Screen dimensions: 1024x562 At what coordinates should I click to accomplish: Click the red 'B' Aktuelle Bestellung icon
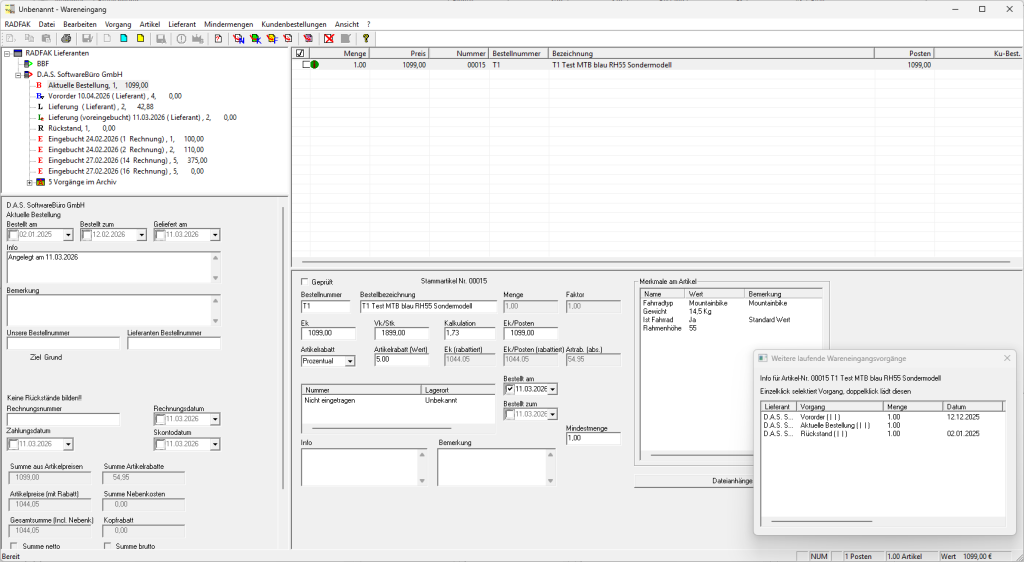tap(39, 85)
